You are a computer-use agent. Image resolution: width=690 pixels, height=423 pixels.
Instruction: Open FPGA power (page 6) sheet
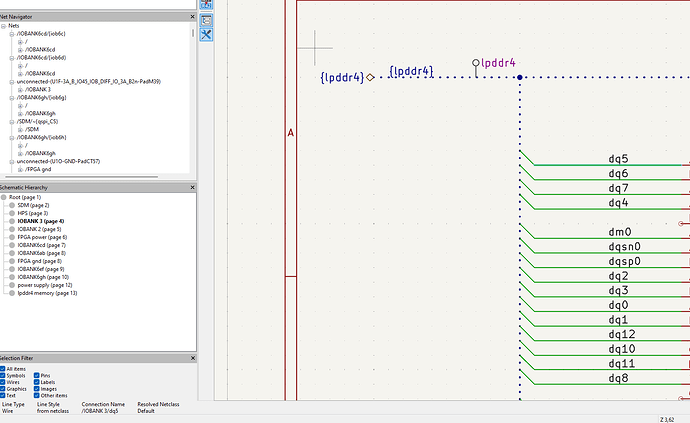42,237
